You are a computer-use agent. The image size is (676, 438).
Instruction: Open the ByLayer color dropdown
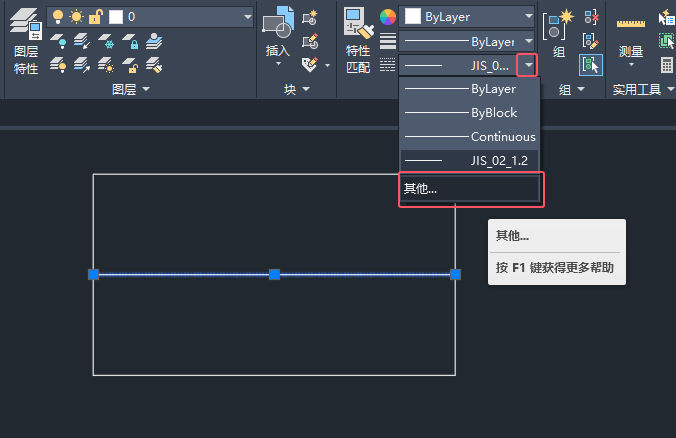(466, 17)
